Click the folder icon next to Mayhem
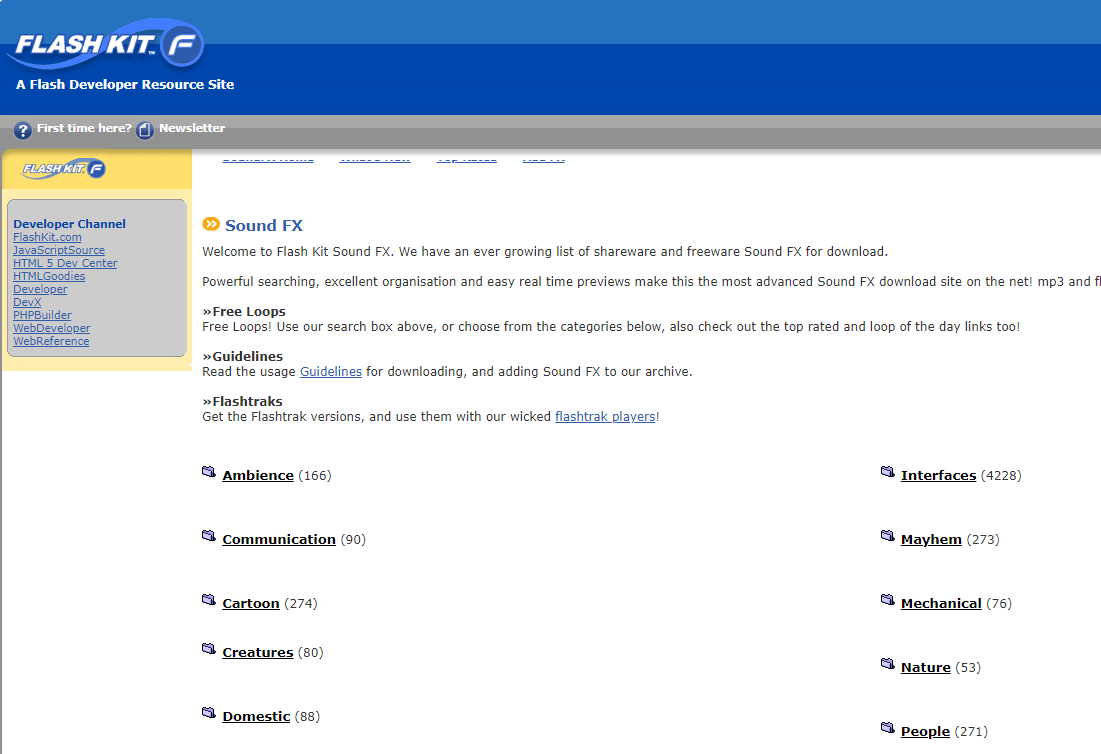Viewport: 1101px width, 754px height. (888, 535)
